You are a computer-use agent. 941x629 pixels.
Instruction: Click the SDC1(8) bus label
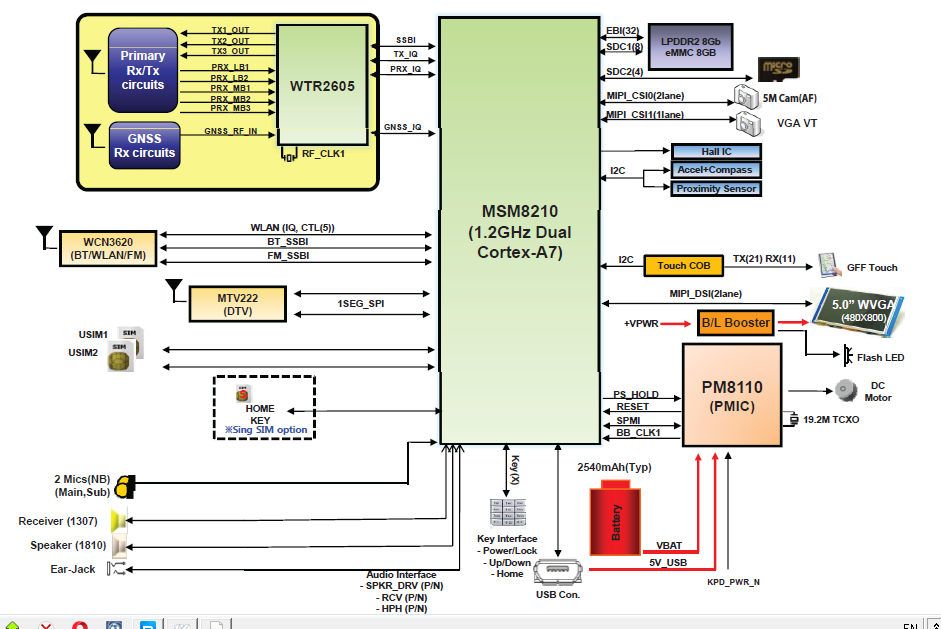click(x=624, y=46)
